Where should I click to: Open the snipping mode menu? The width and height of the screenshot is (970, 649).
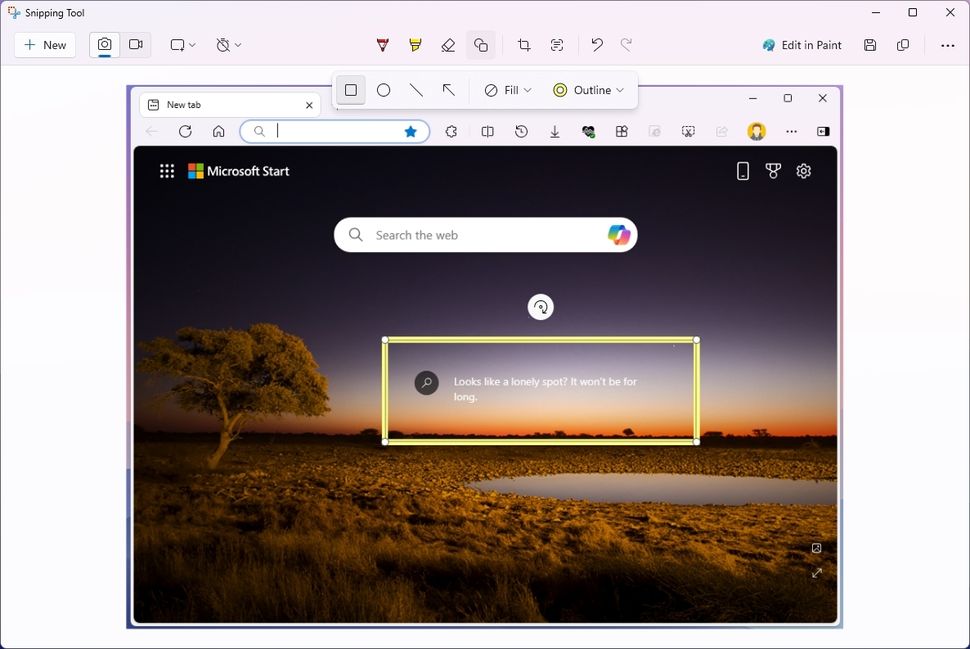point(181,45)
